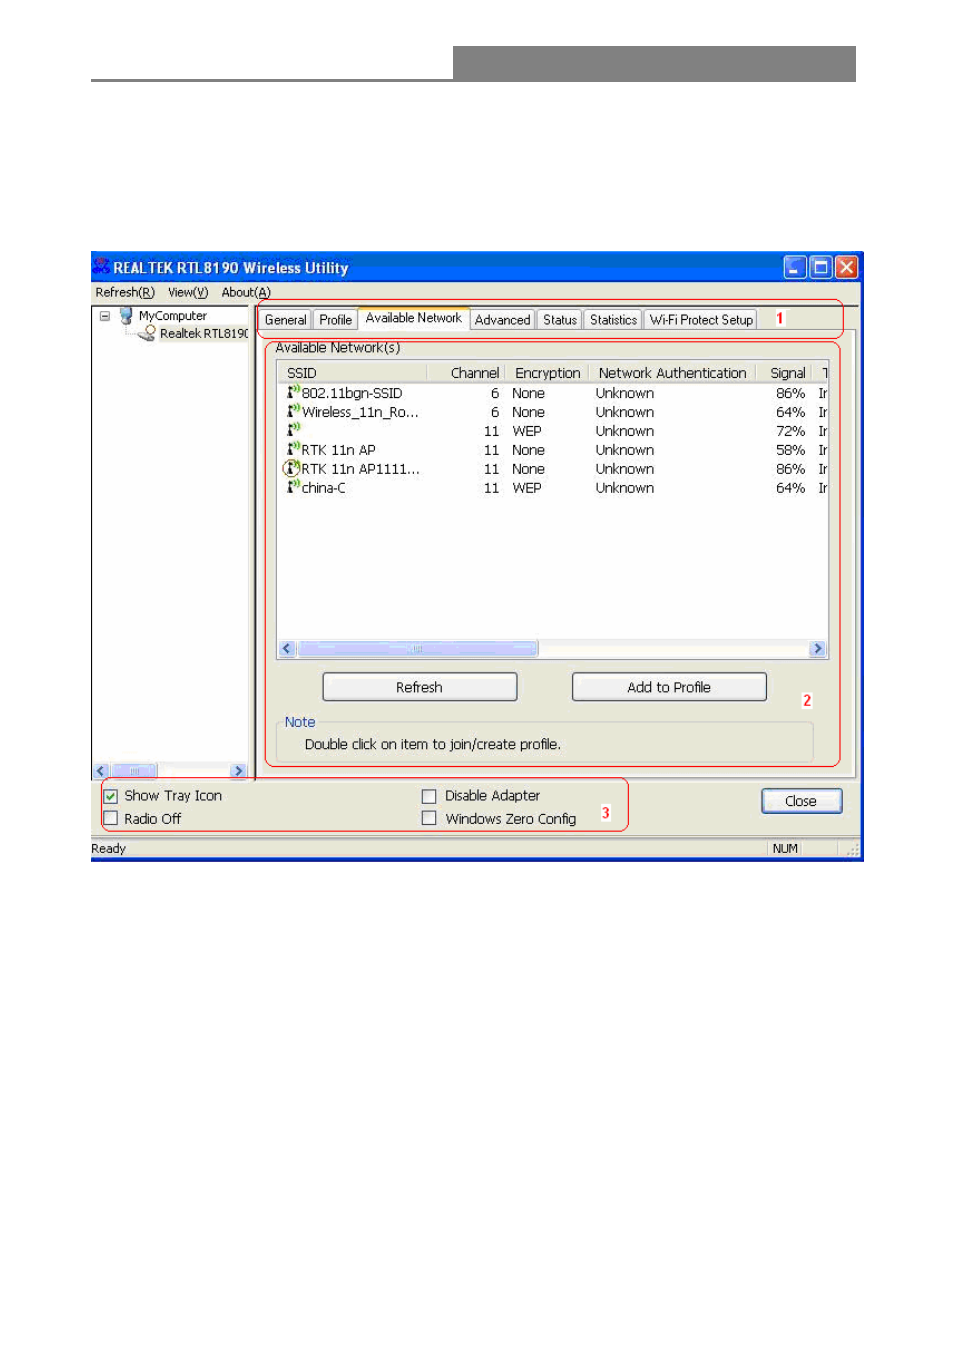The width and height of the screenshot is (954, 1350).
Task: Switch to the Profile tab
Action: [x=335, y=320]
